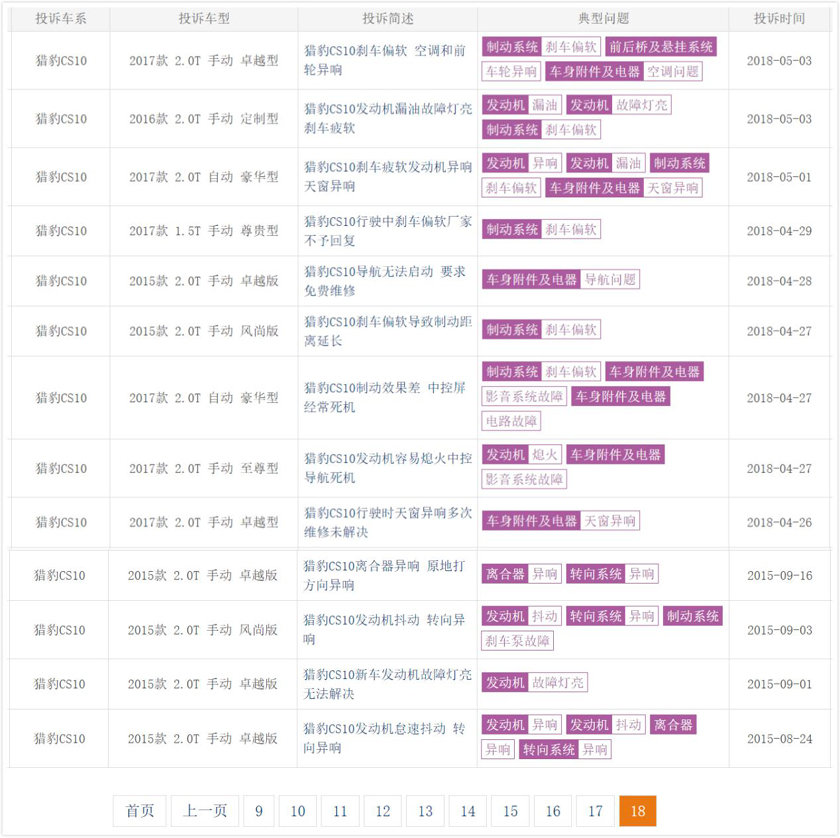This screenshot has width=840, height=838.
Task: Click 前后桥及悬挂系统 tag in first row
Action: click(661, 47)
